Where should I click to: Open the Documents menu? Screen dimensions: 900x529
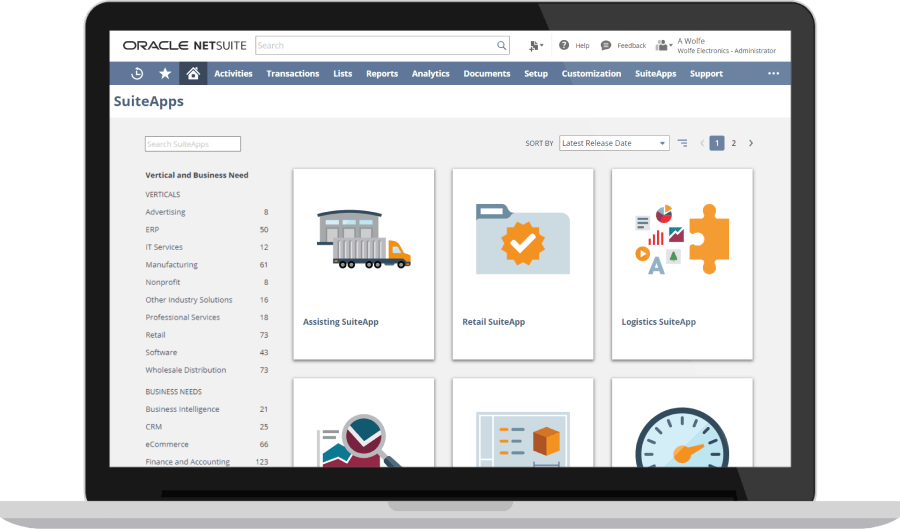coord(487,73)
